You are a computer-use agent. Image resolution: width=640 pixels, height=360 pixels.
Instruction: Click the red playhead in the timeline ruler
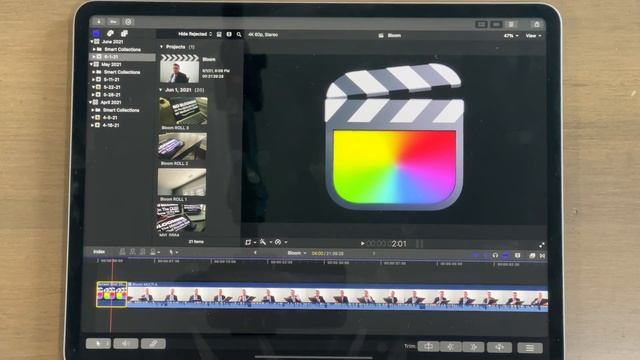[x=112, y=262]
